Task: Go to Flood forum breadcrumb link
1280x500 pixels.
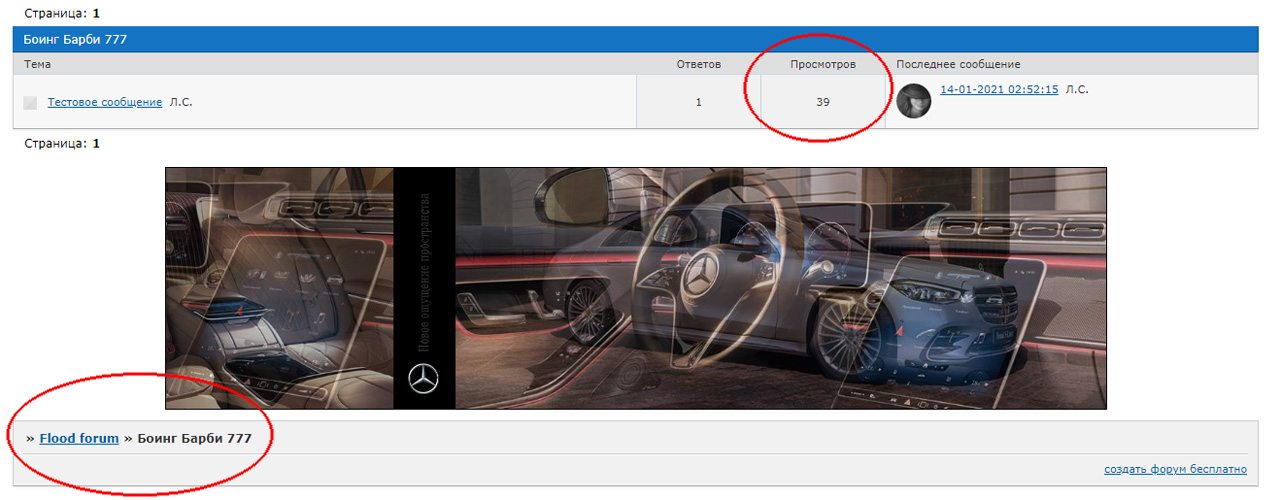Action: tap(79, 438)
